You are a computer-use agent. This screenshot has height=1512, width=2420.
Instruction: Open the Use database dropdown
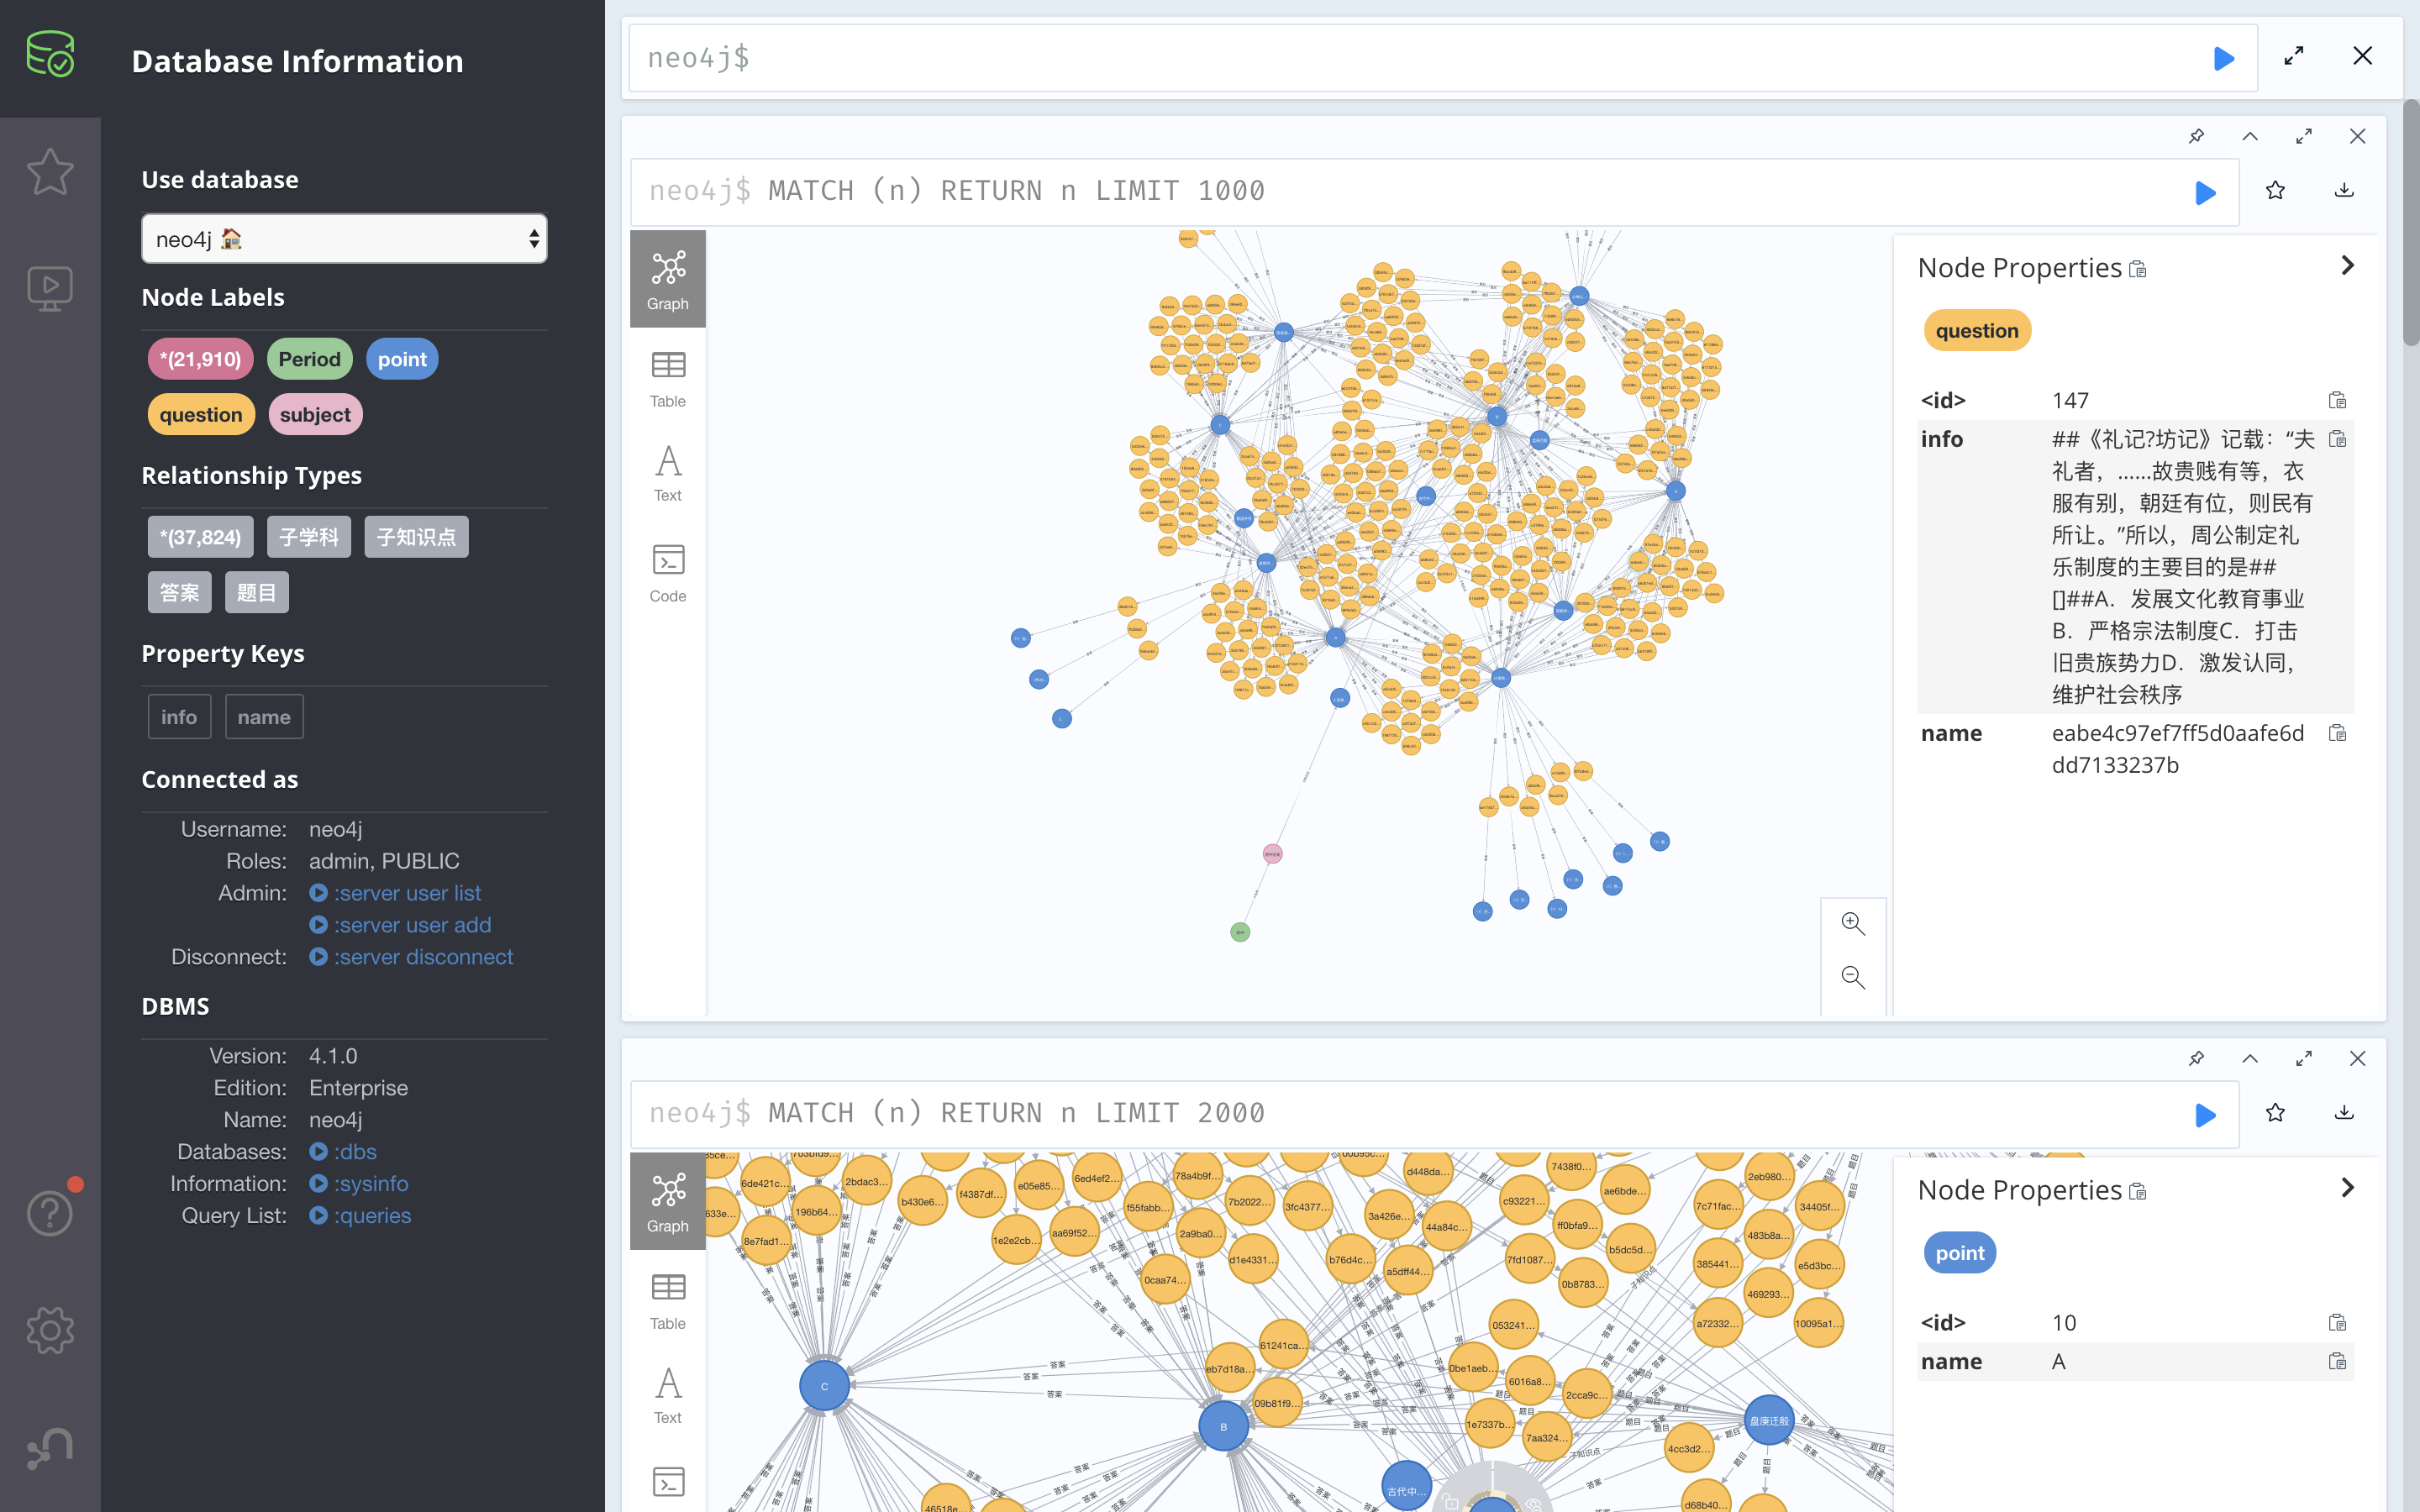coord(344,239)
